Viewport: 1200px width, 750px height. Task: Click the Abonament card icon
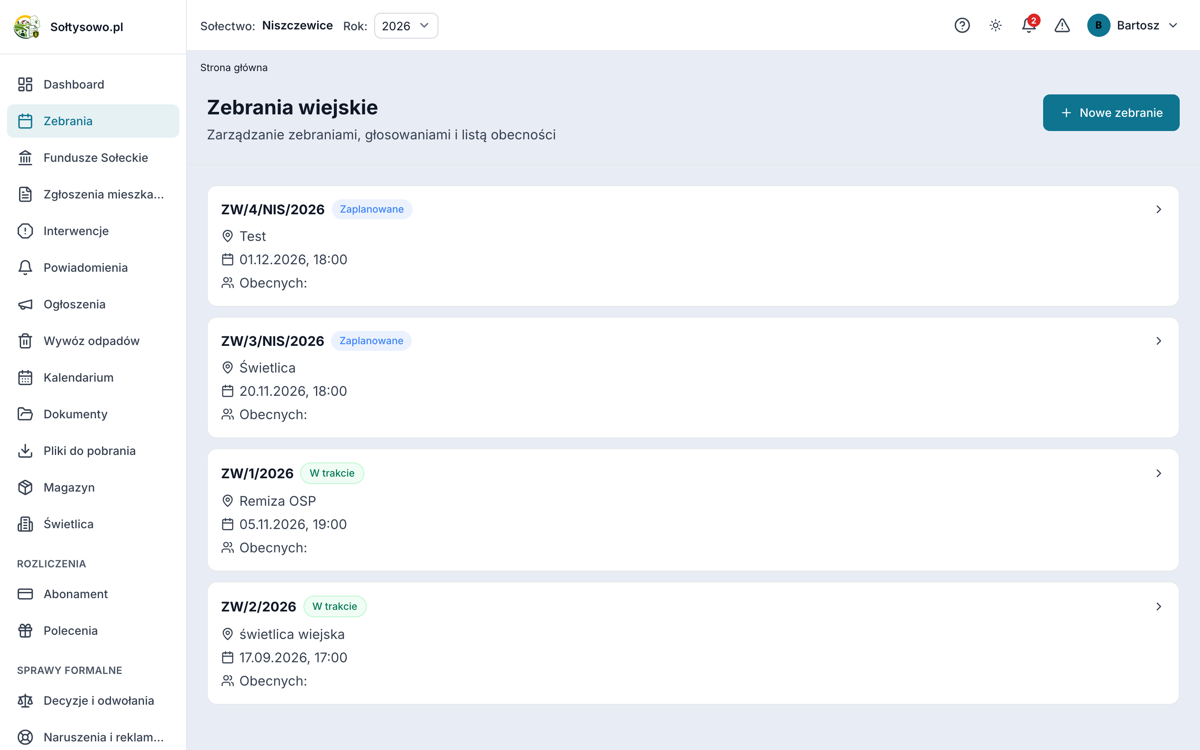[25, 594]
